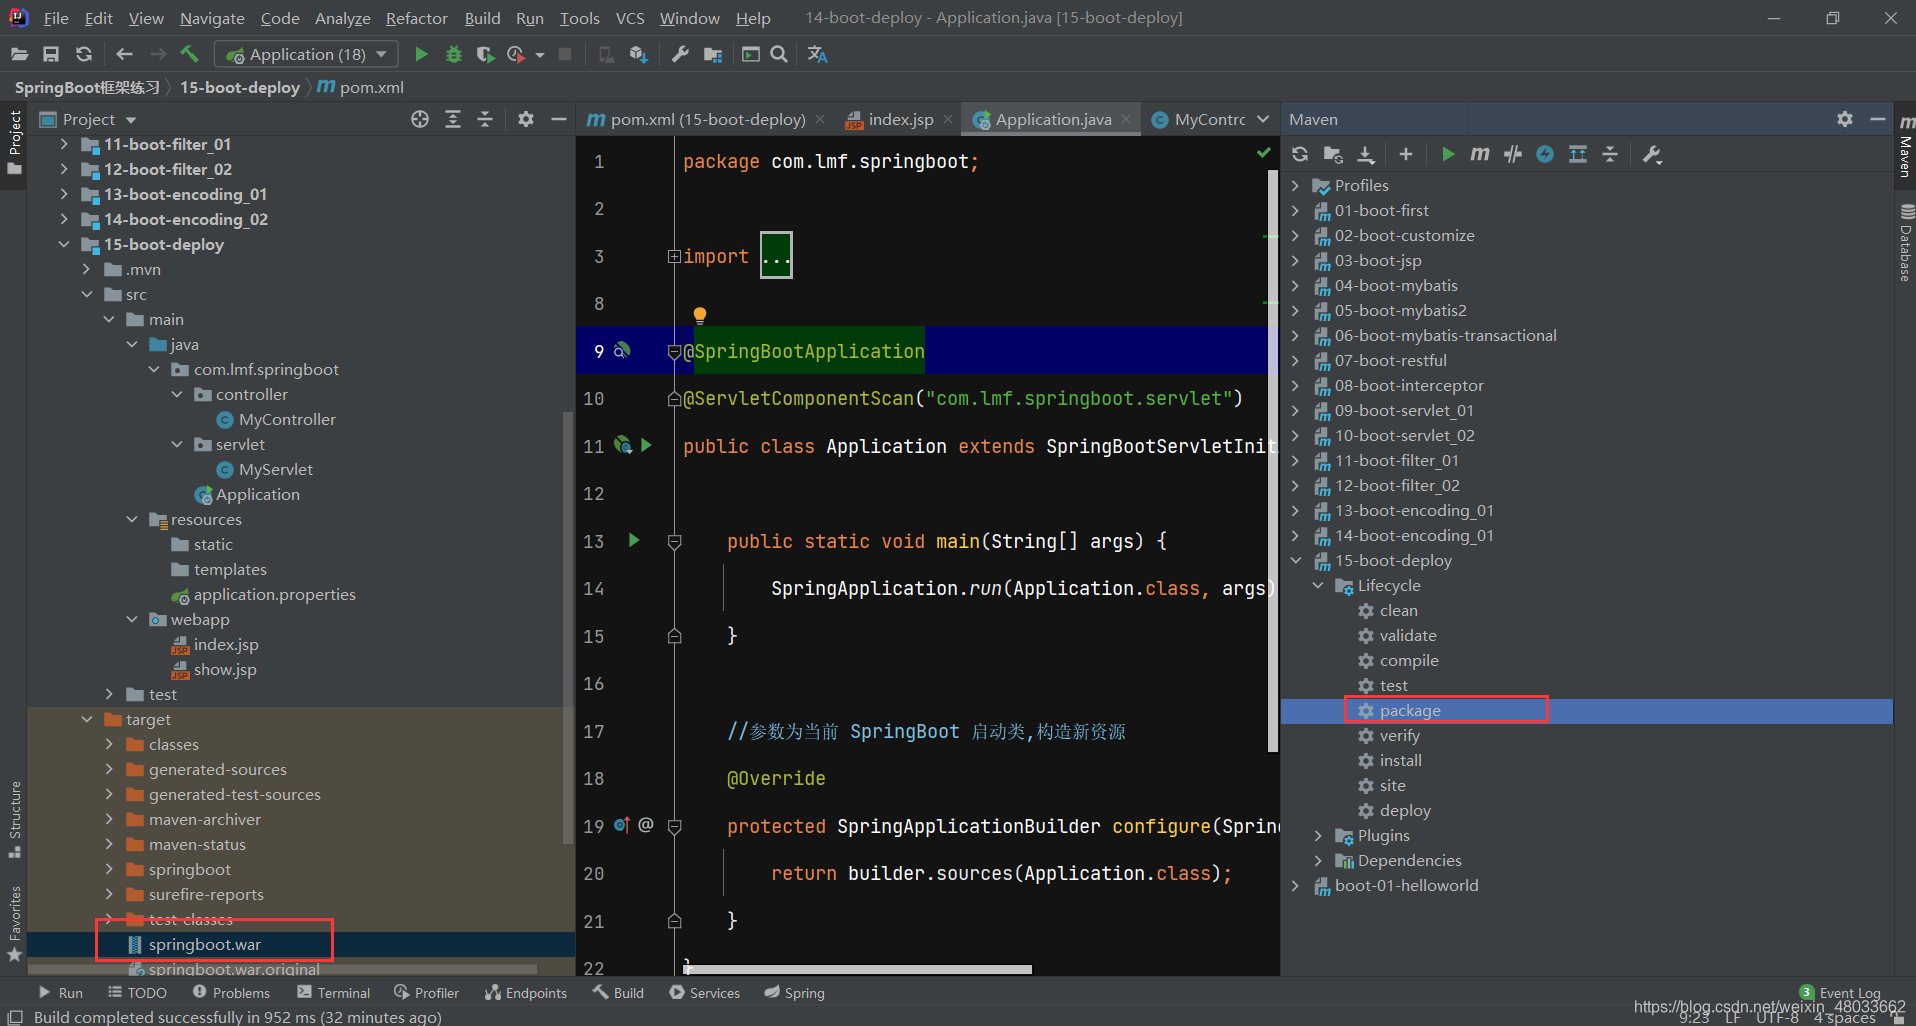The height and width of the screenshot is (1026, 1916).
Task: Expand all in Project panel toolbar
Action: [453, 119]
